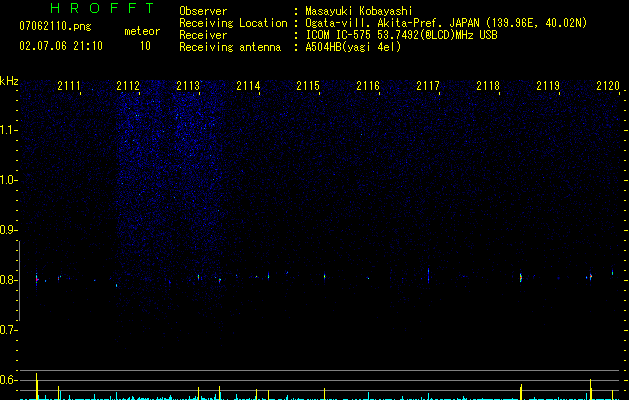
Task: Click the Observer label
Action: [203, 11]
